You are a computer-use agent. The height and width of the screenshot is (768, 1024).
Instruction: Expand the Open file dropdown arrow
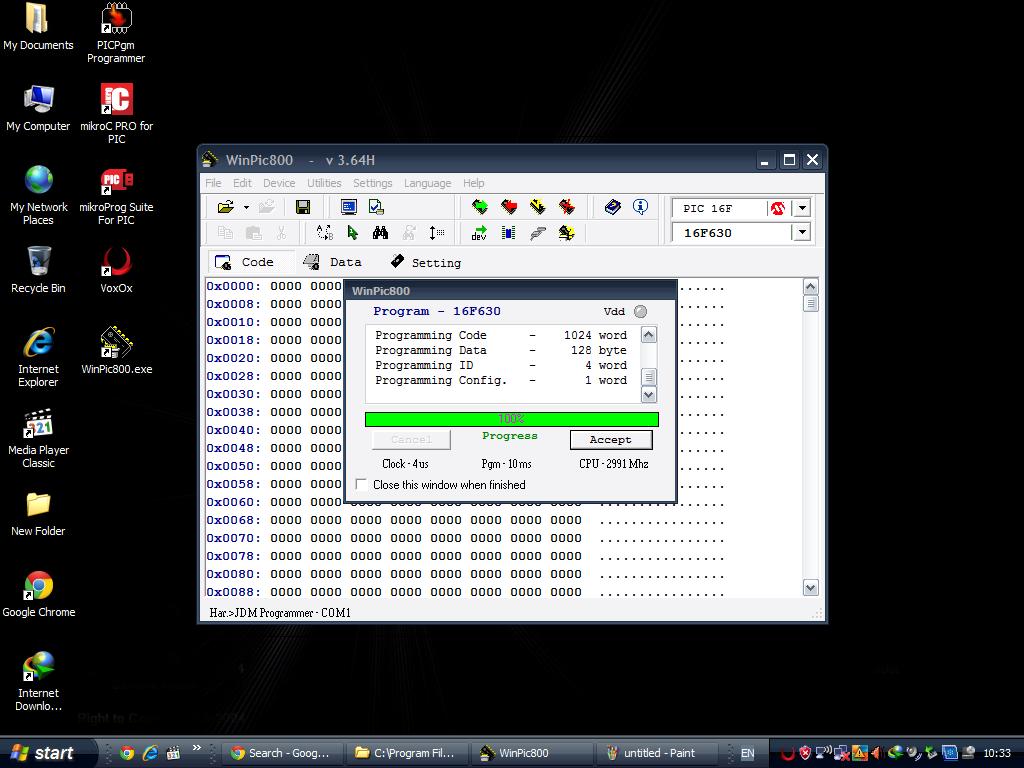click(x=246, y=208)
